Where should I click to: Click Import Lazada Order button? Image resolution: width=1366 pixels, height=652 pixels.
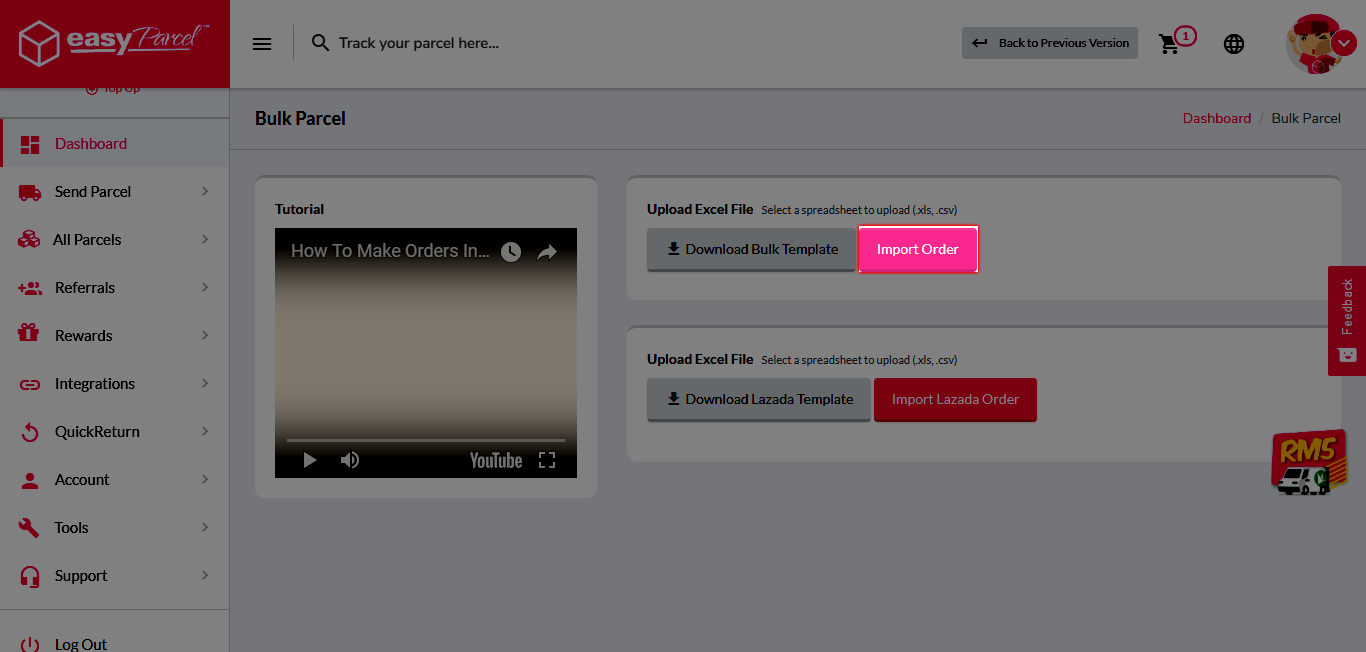point(955,400)
